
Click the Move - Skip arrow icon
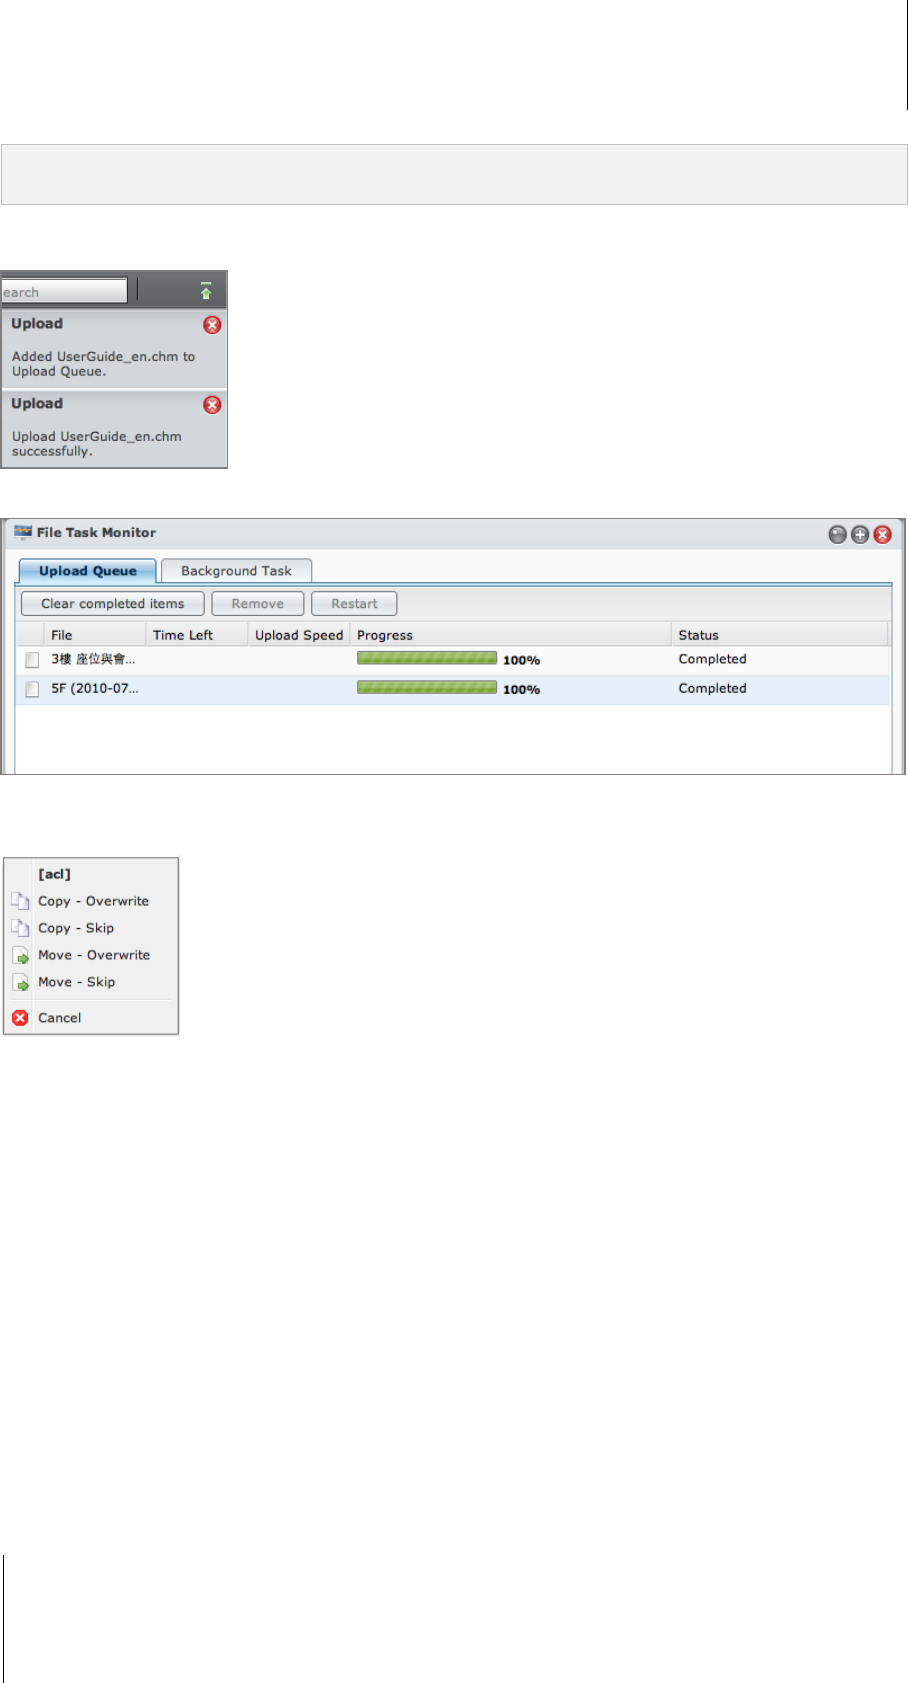click(20, 983)
